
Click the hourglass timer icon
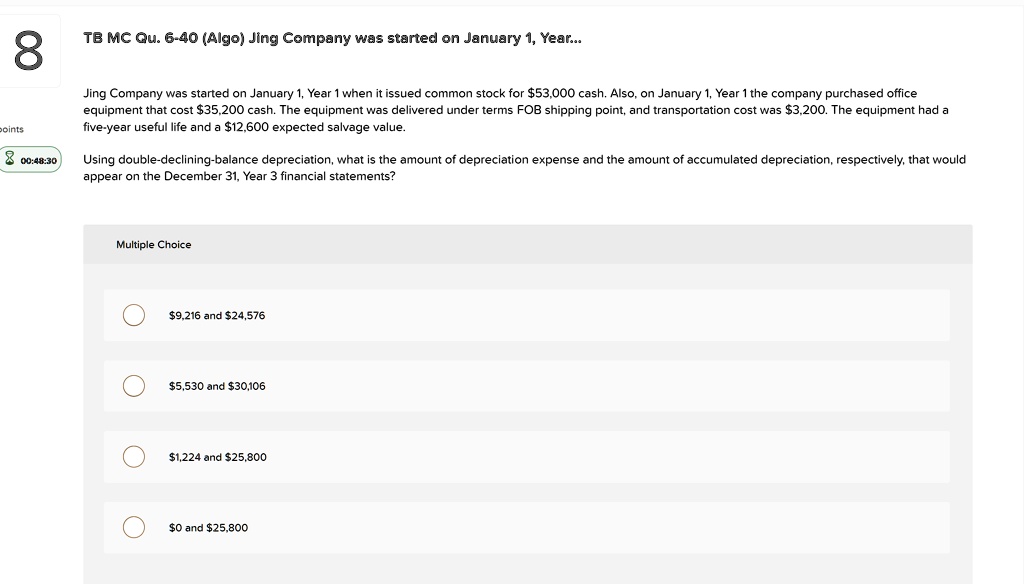click(x=9, y=159)
